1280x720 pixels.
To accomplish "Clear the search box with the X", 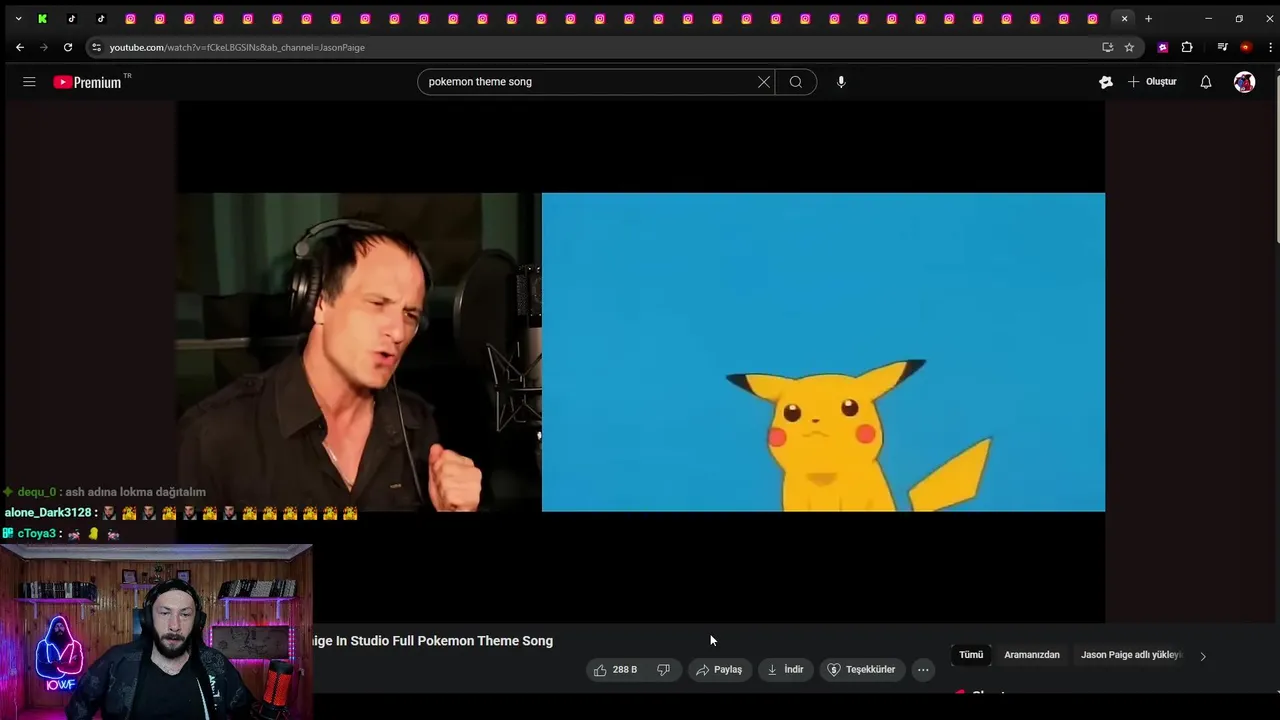I will tap(764, 82).
